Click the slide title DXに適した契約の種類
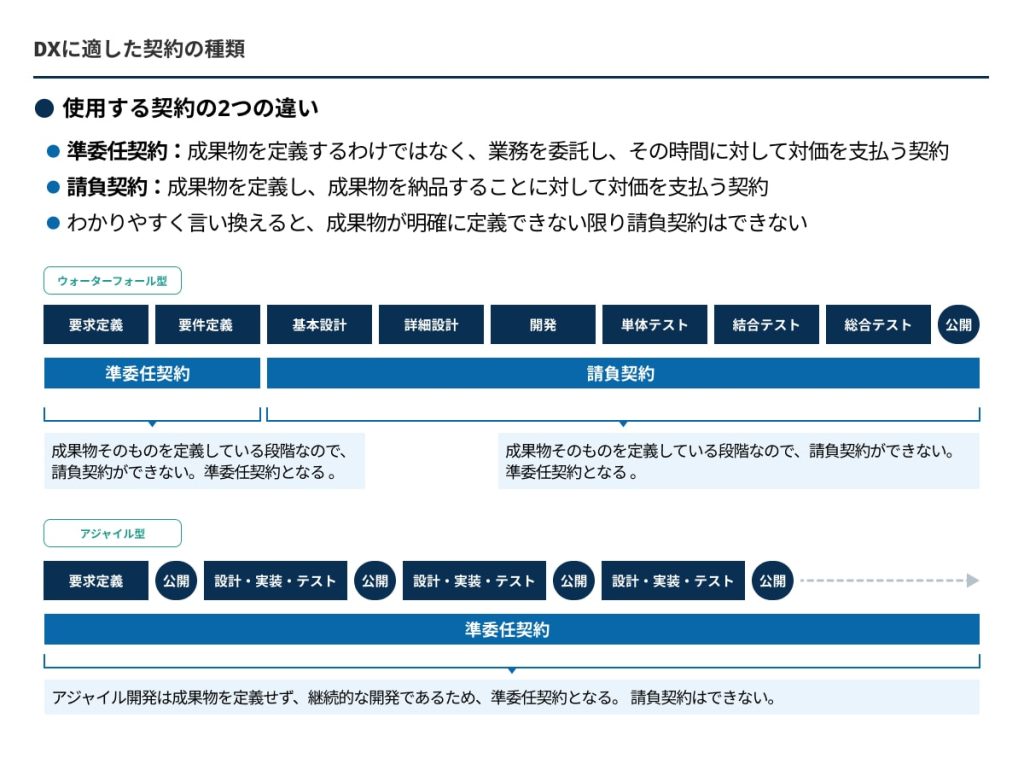Viewport: 1024px width, 782px height. click(139, 49)
